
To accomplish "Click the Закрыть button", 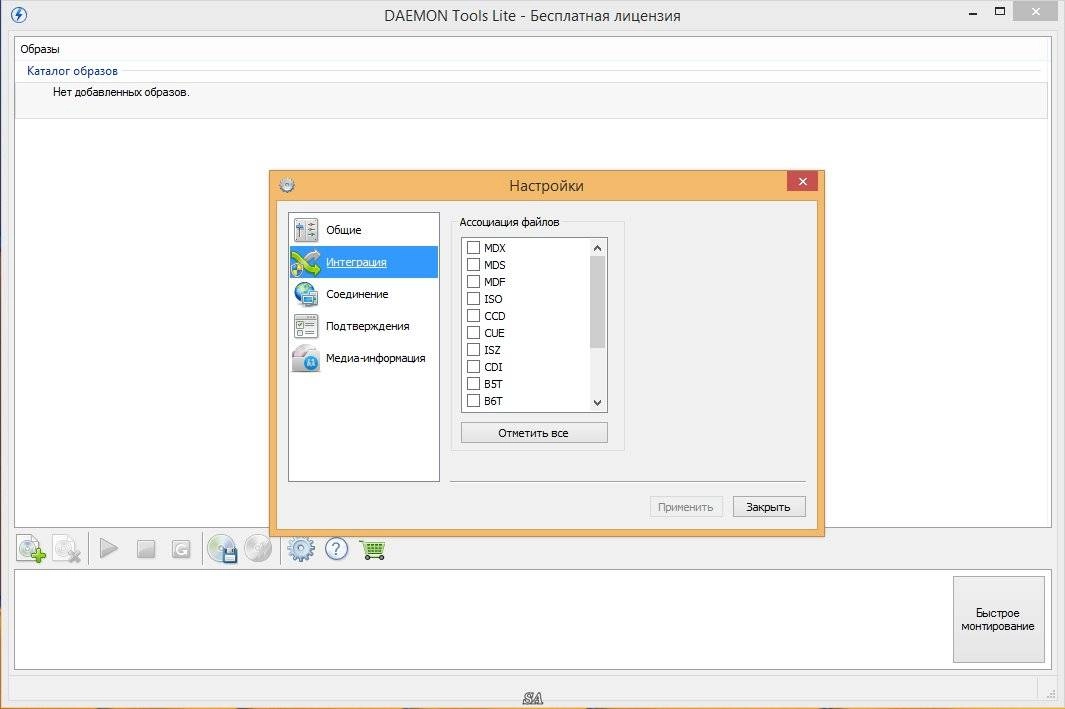I will point(769,507).
